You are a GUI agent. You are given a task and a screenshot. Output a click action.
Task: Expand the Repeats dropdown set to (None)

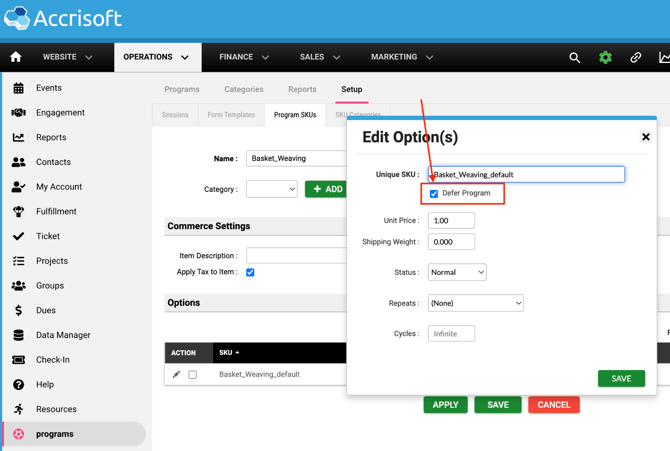[x=475, y=303]
